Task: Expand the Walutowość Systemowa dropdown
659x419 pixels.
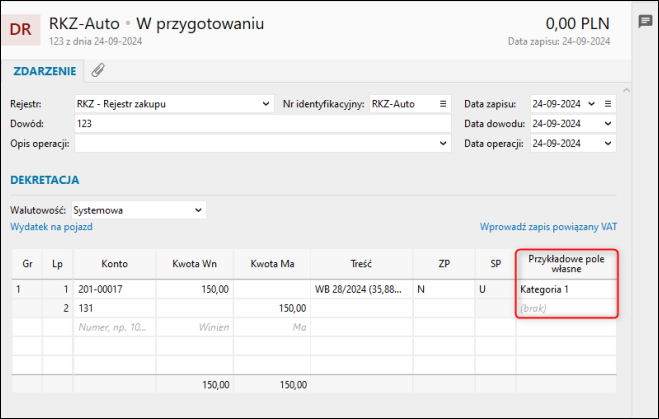Action: click(198, 210)
